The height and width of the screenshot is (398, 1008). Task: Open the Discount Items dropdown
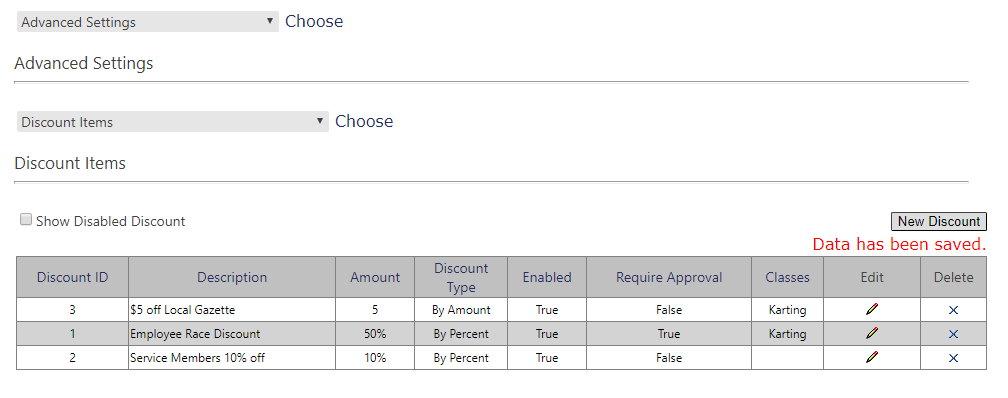[x=172, y=122]
